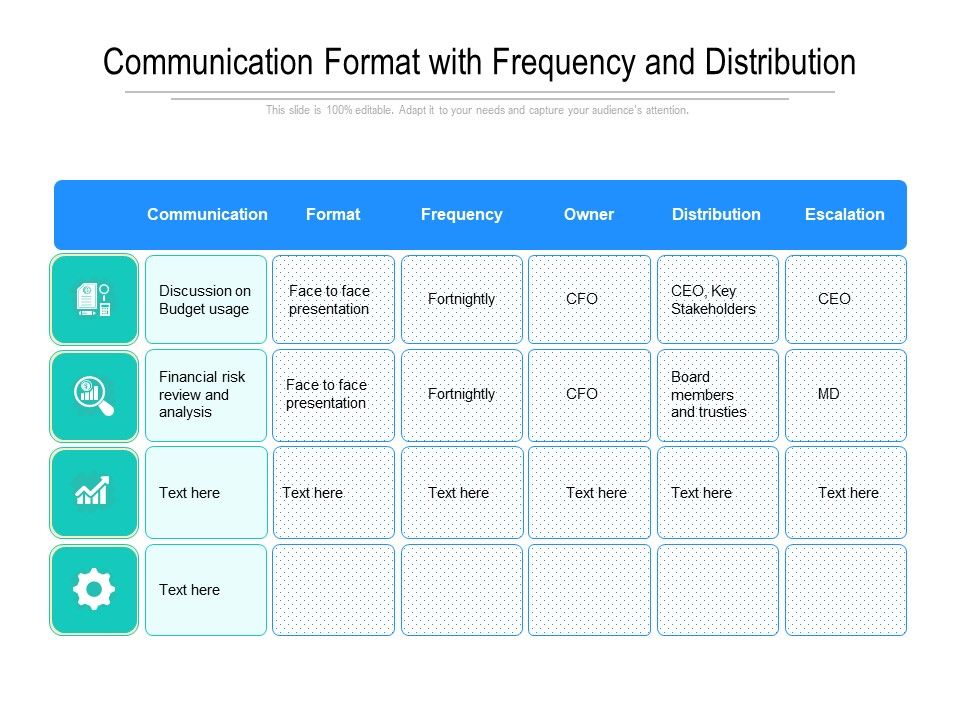Image resolution: width=960 pixels, height=720 pixels.
Task: Select 'Text here' in third row Owner column
Action: coord(590,493)
